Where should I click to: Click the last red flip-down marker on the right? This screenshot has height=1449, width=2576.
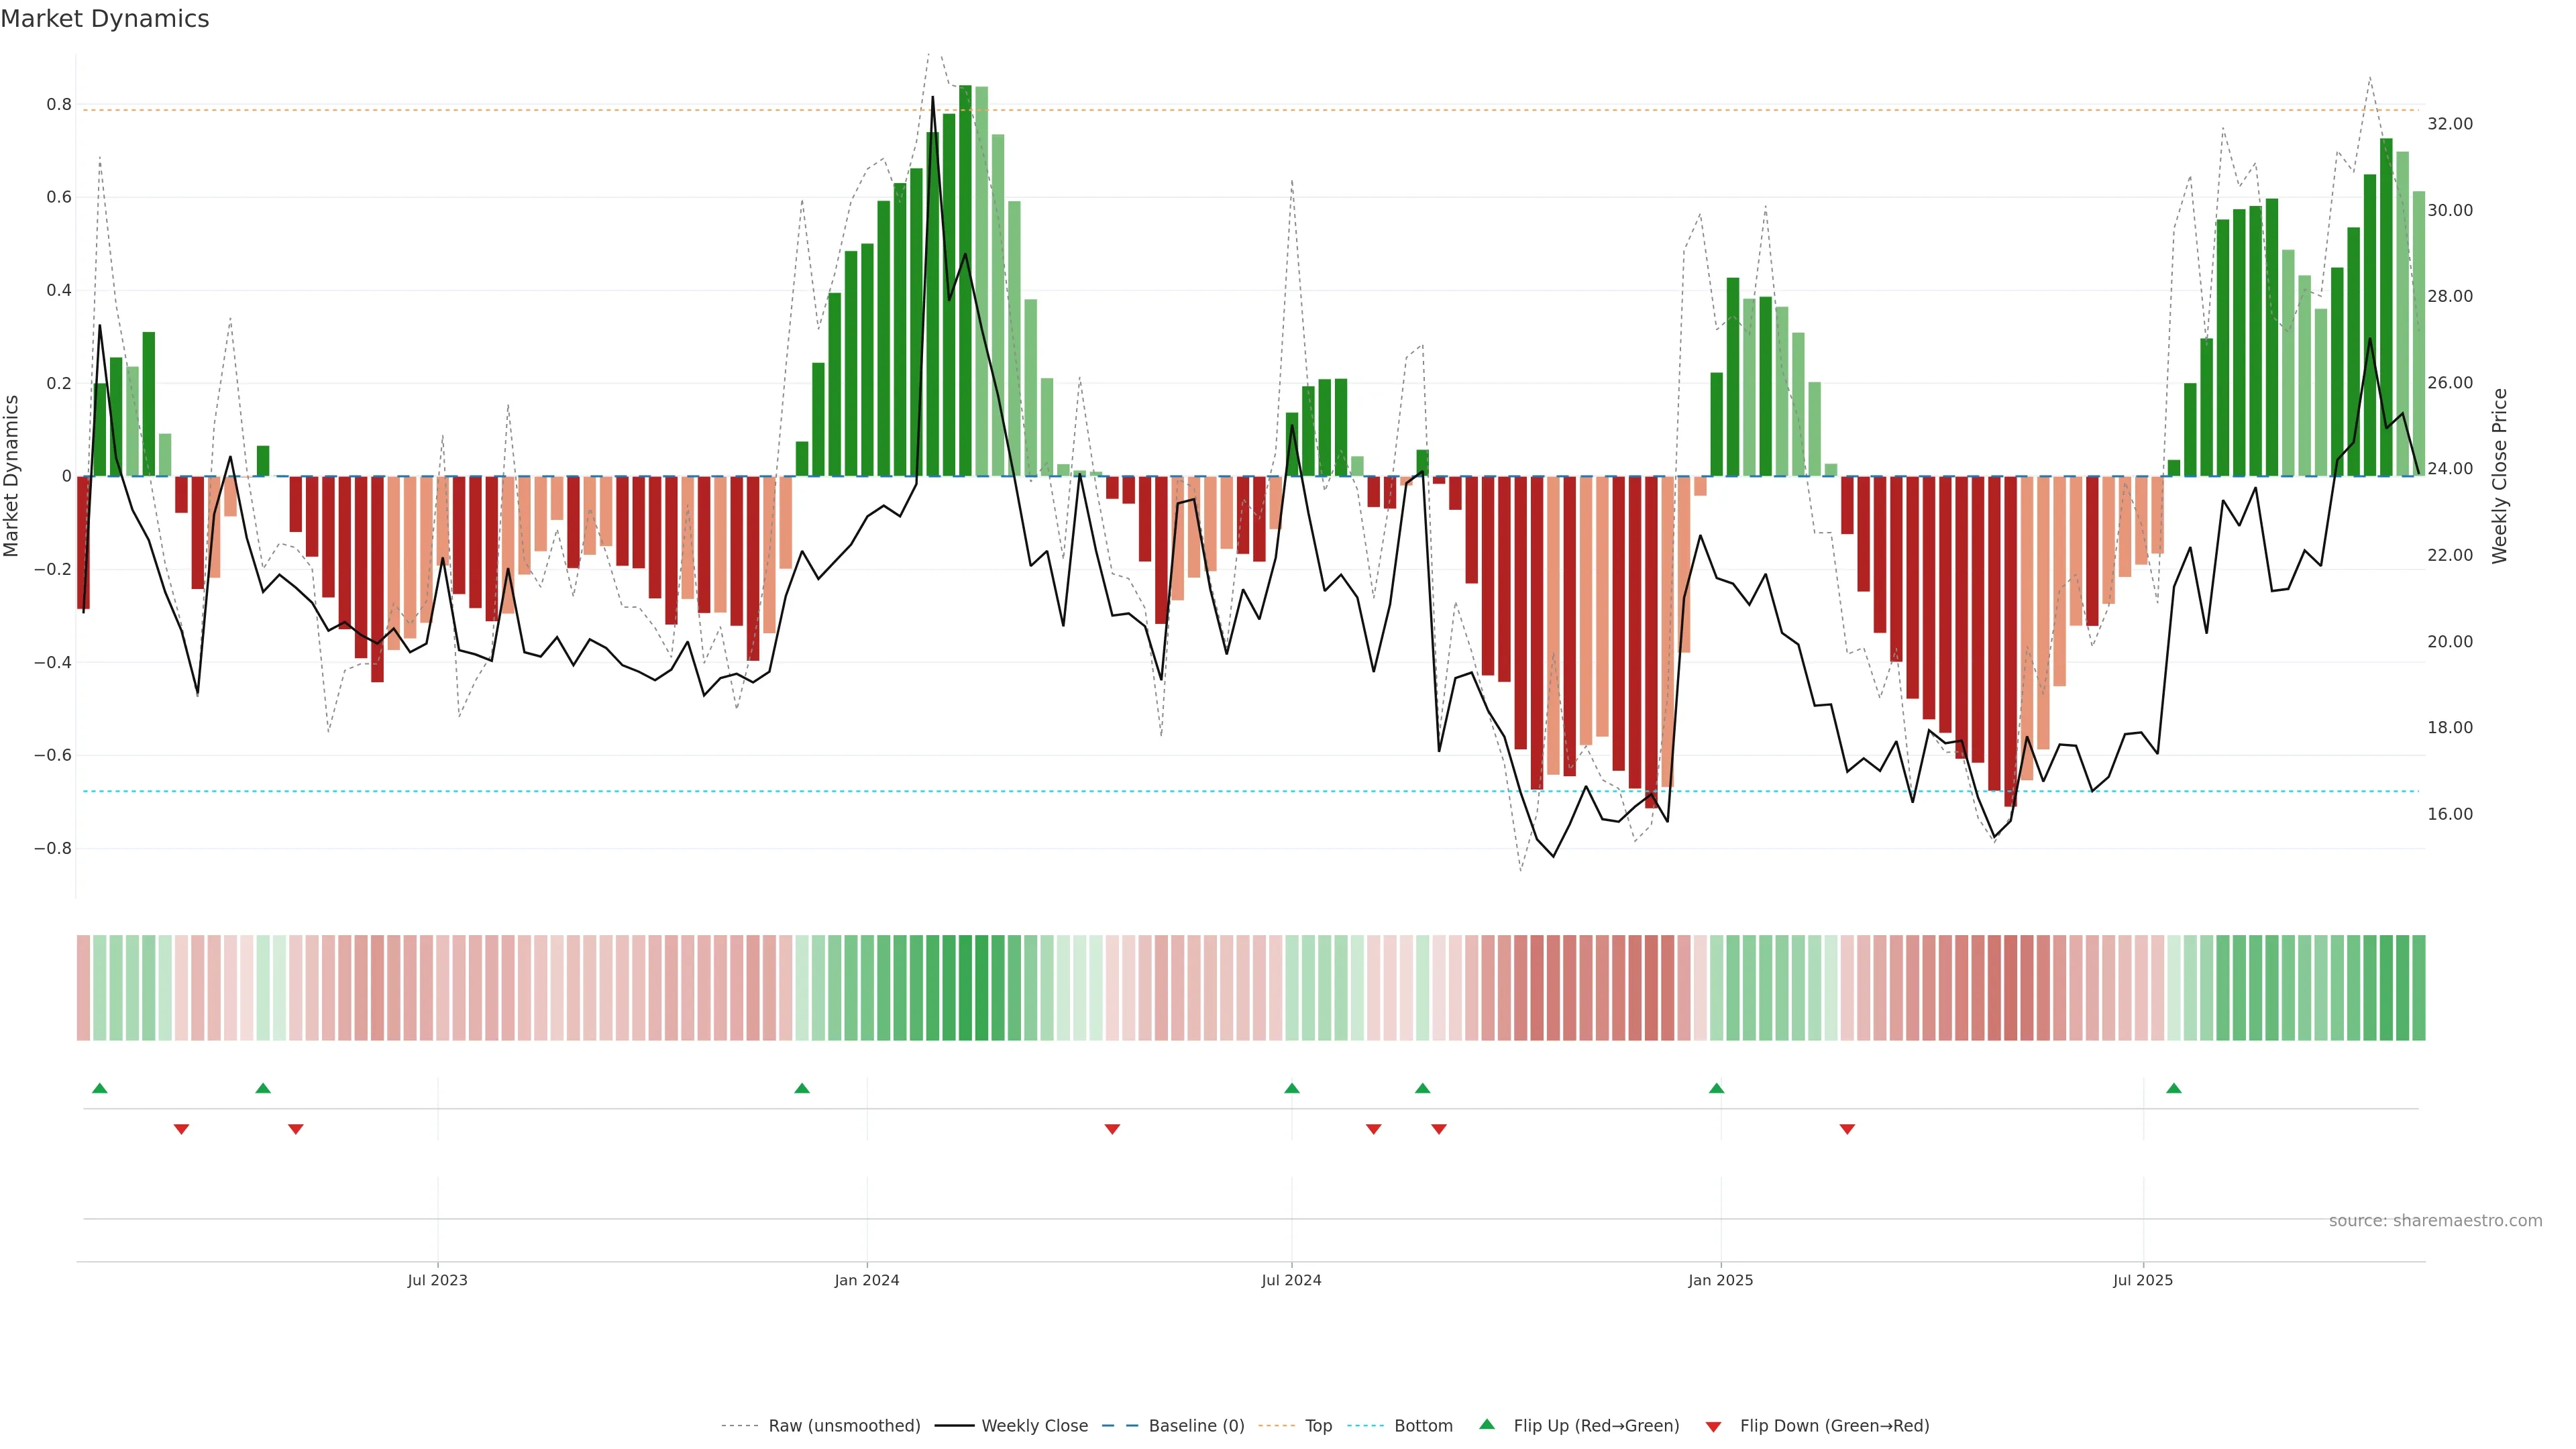[x=1847, y=1129]
